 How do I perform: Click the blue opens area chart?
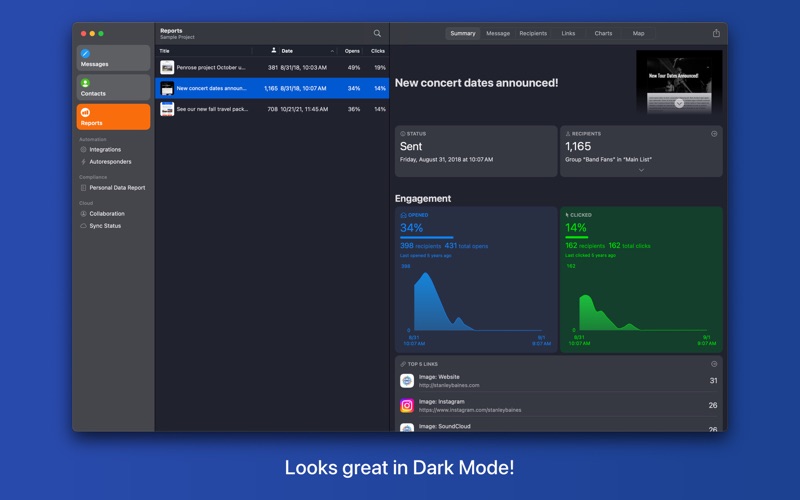point(477,301)
